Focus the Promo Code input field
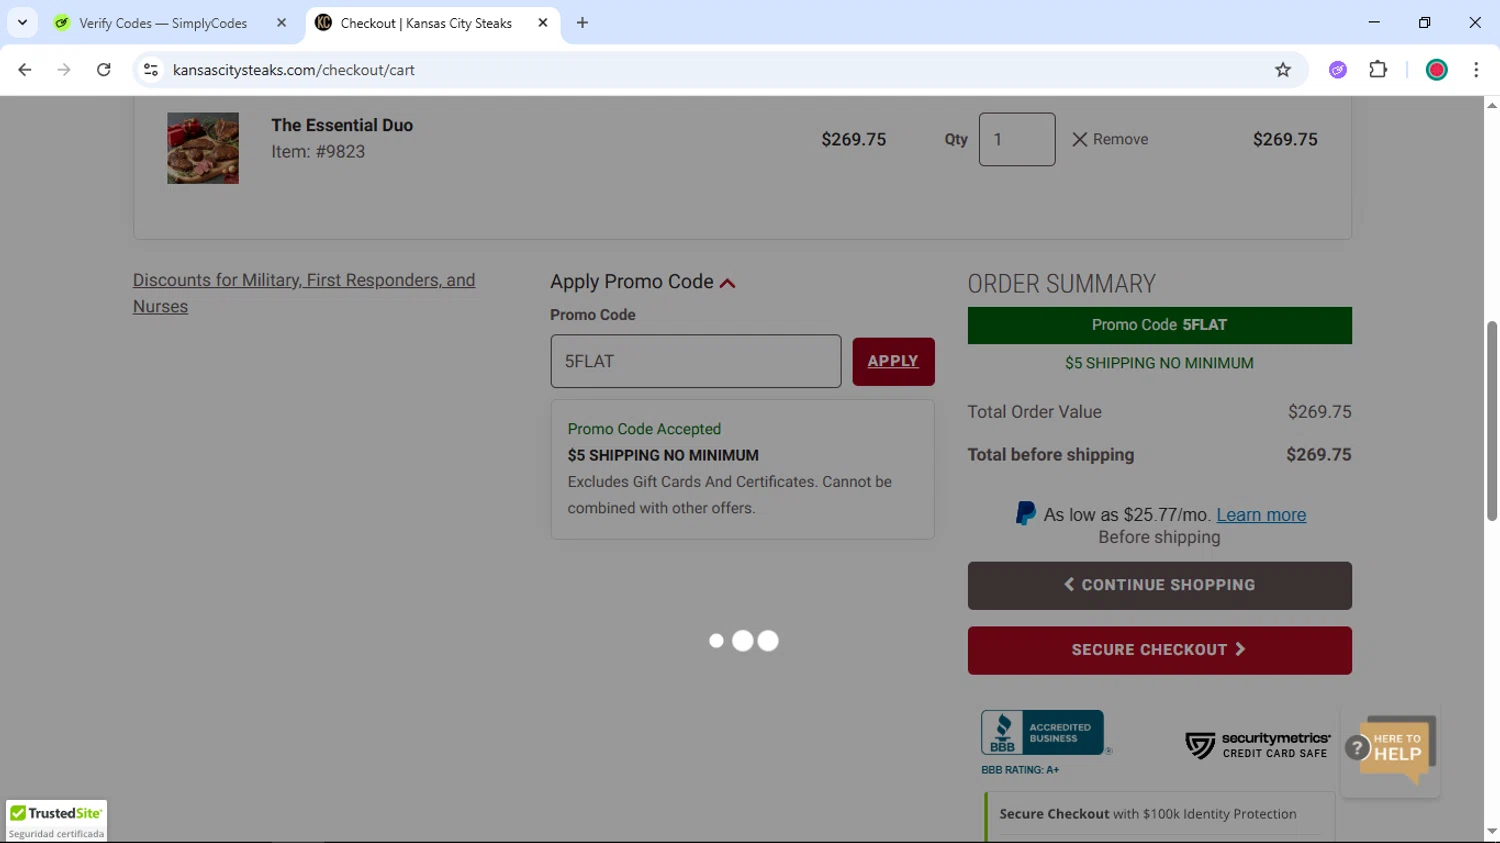 [696, 361]
